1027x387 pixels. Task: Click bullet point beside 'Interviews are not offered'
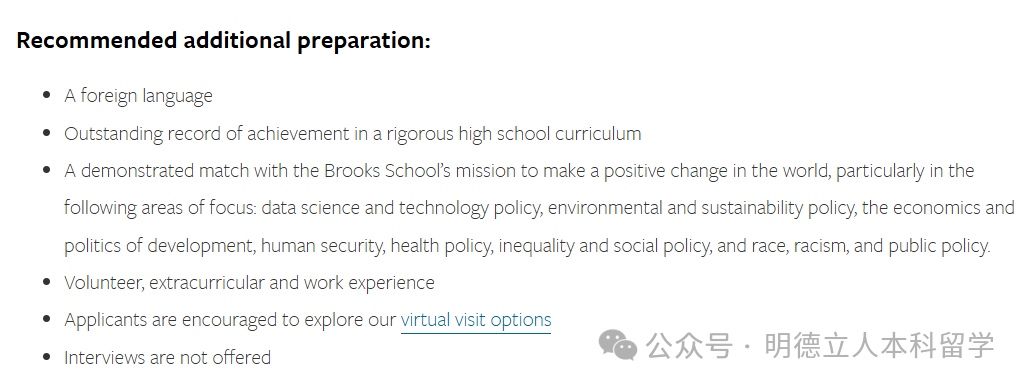(47, 357)
